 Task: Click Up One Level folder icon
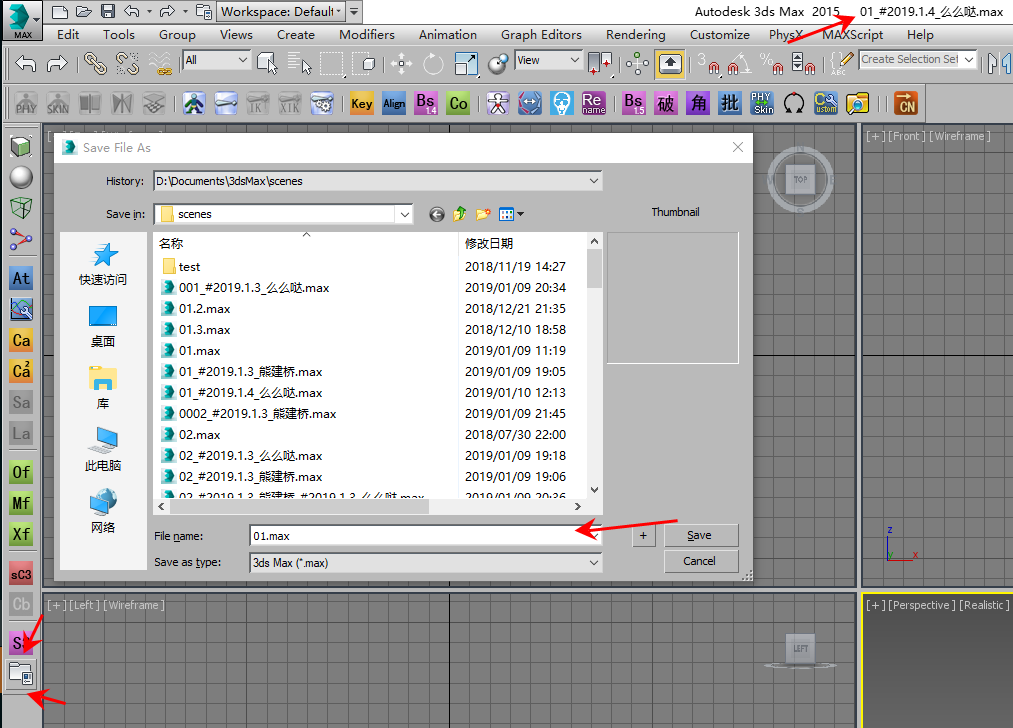click(459, 214)
